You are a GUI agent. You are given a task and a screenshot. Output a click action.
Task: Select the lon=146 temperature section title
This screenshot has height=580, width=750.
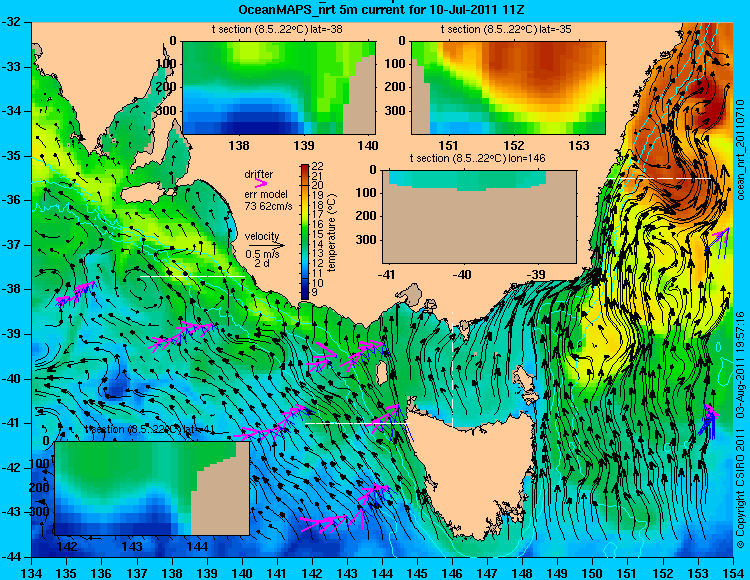[477, 158]
